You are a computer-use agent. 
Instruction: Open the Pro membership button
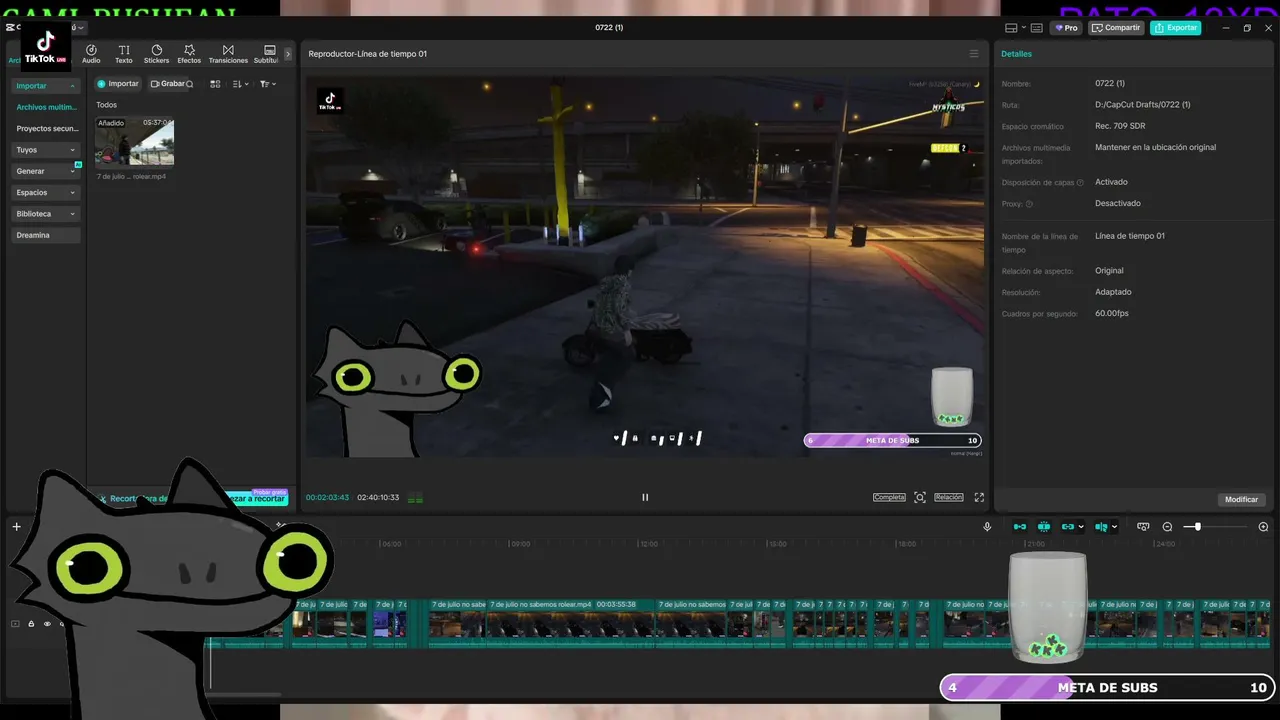(1064, 28)
